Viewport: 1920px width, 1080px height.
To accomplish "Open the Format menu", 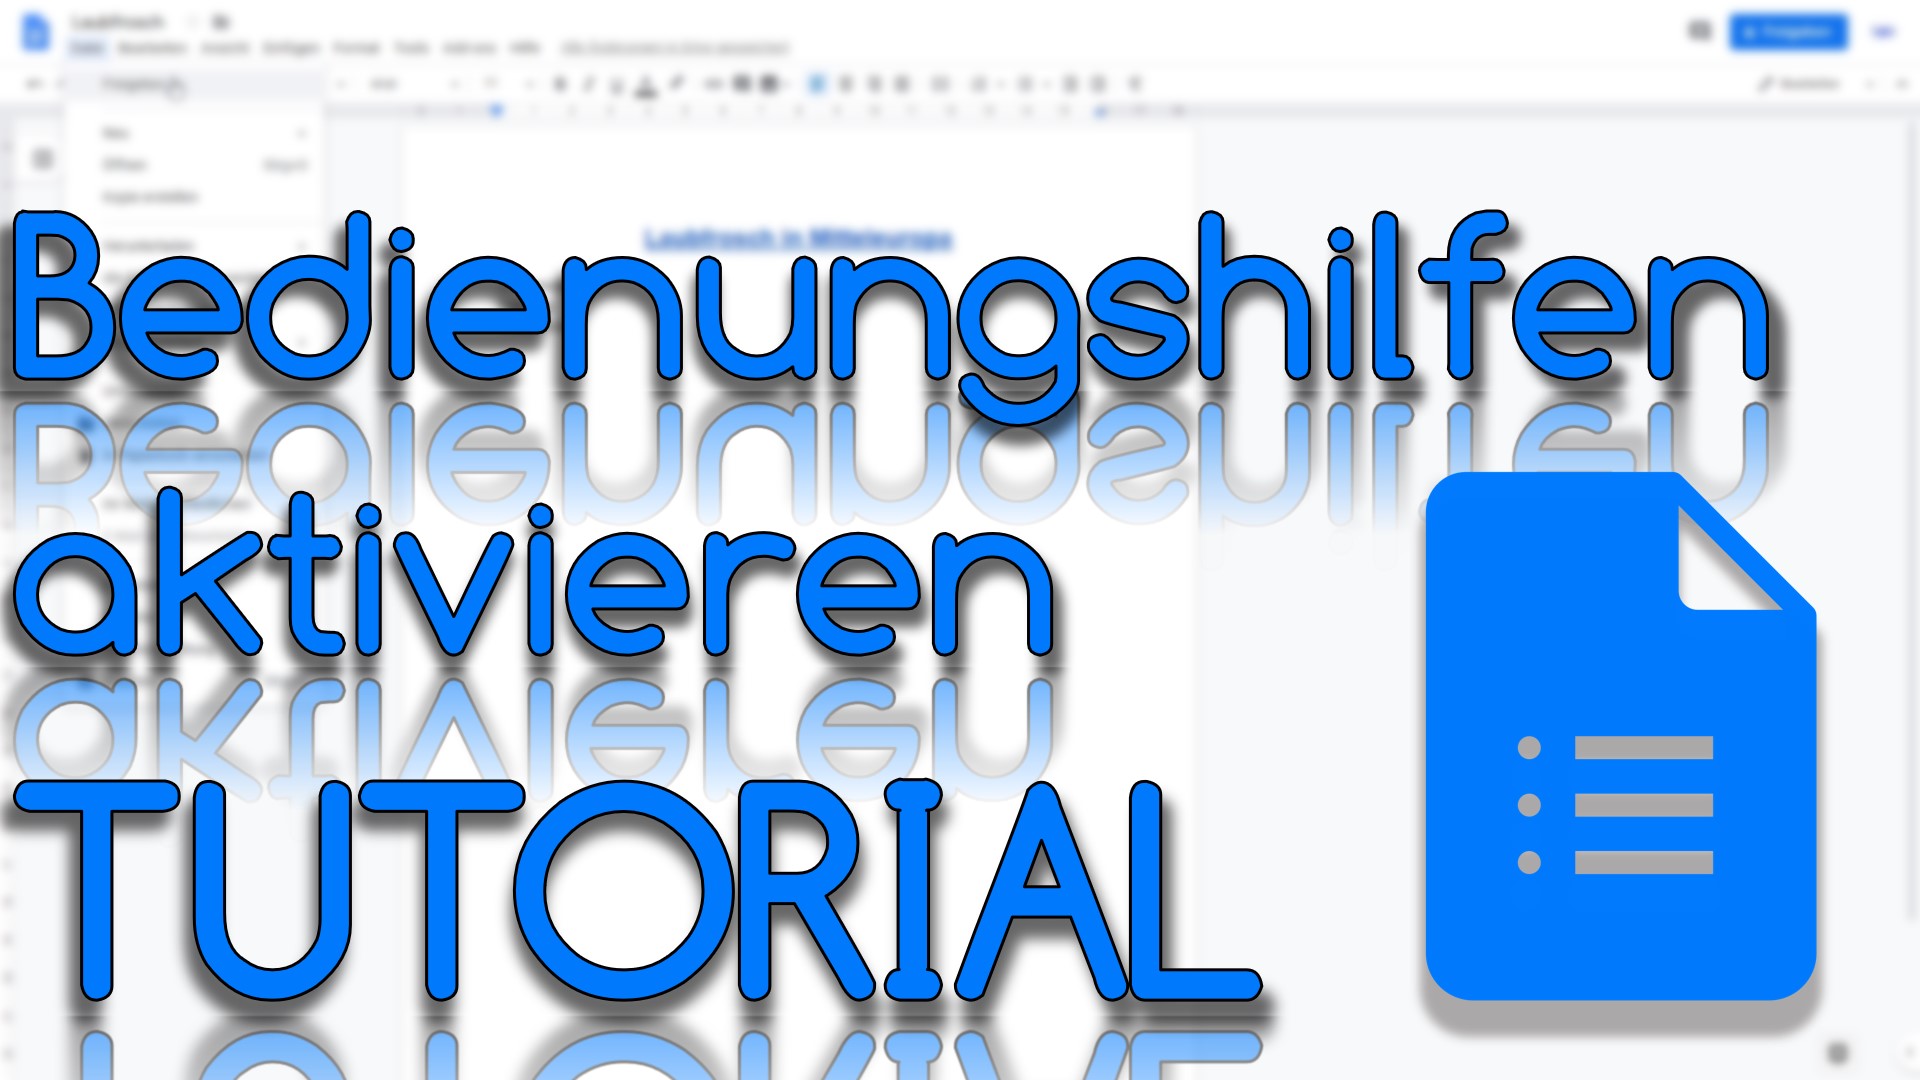I will click(x=356, y=48).
